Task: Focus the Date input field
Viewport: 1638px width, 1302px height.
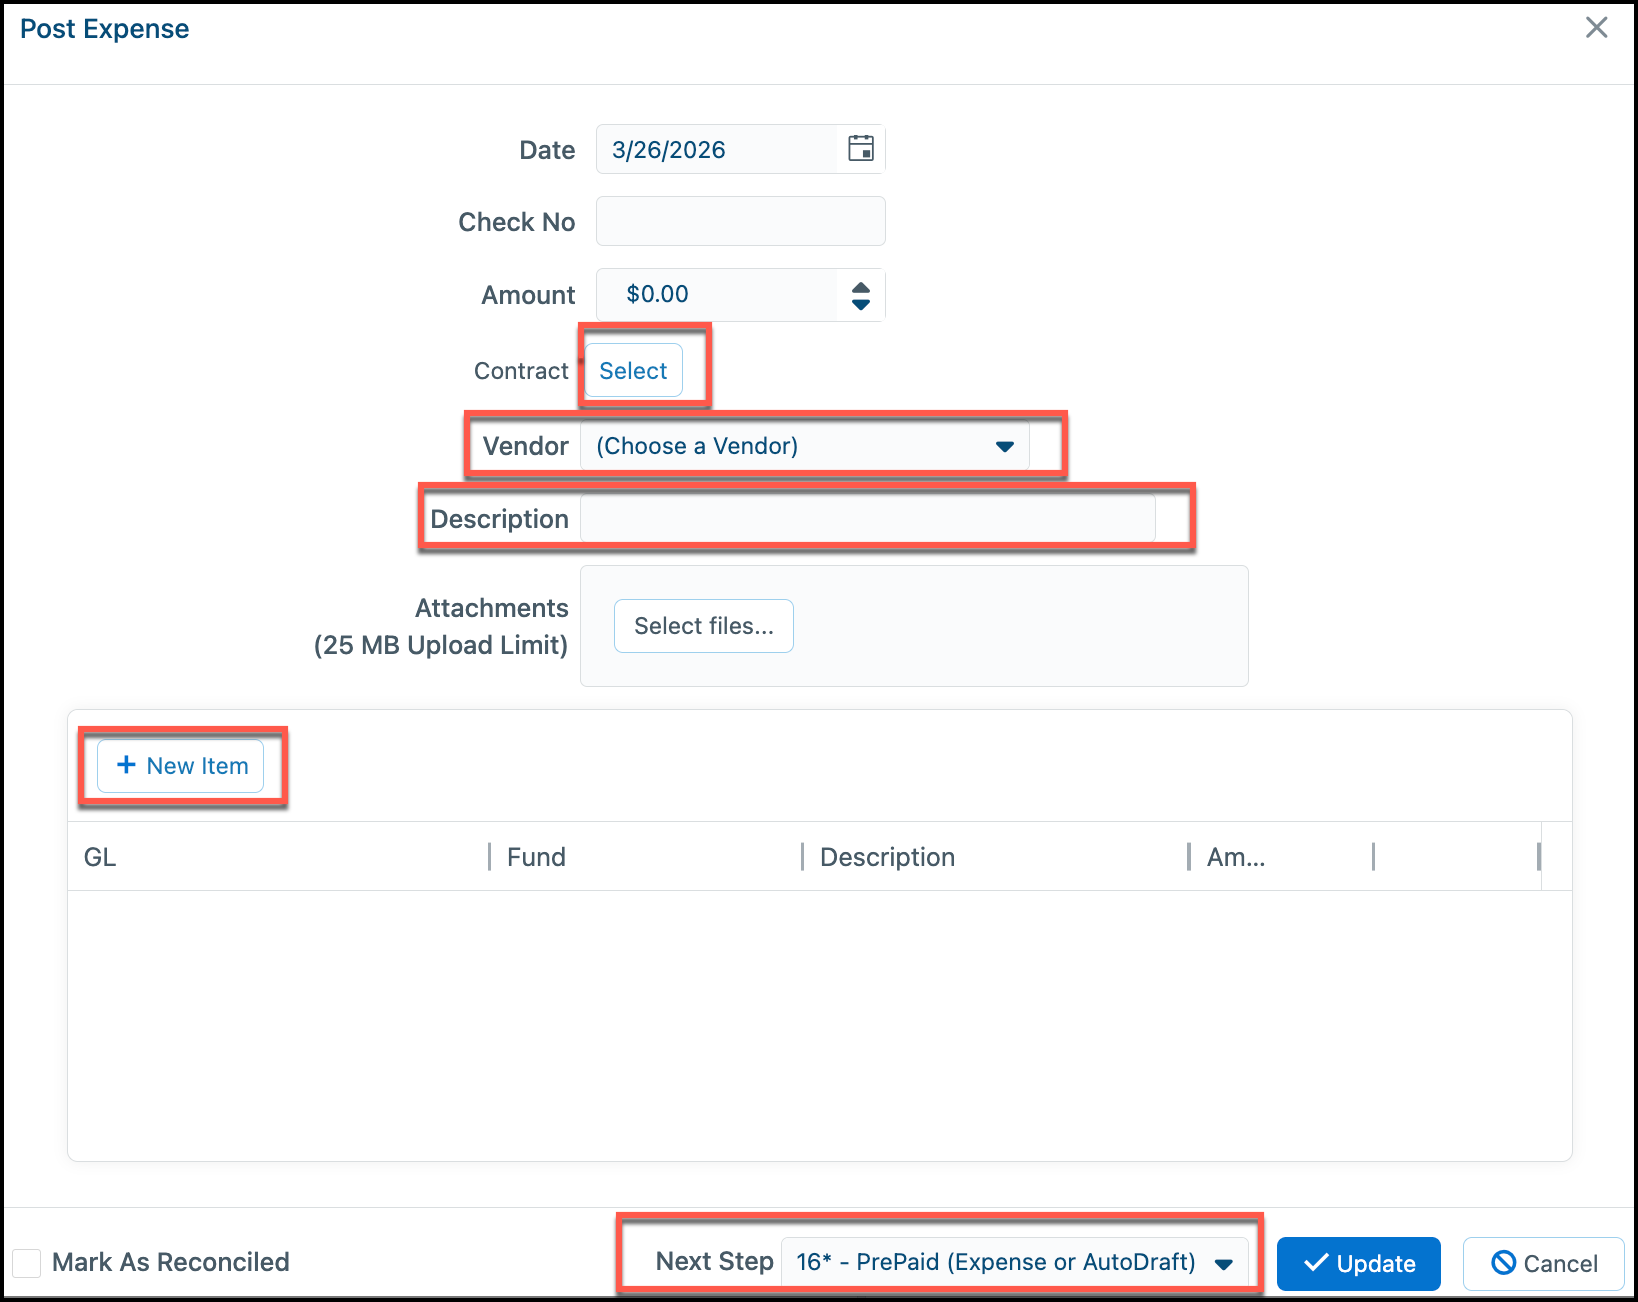Action: click(x=717, y=149)
